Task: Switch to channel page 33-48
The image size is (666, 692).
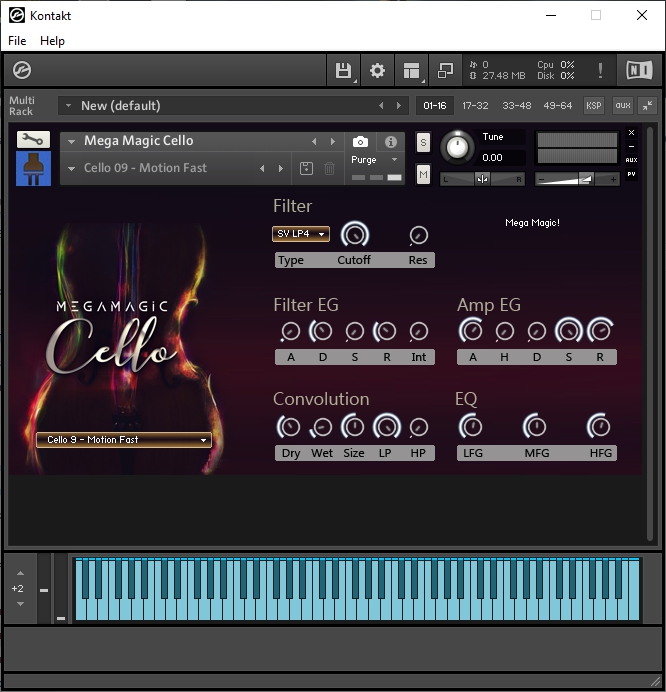Action: 516,105
